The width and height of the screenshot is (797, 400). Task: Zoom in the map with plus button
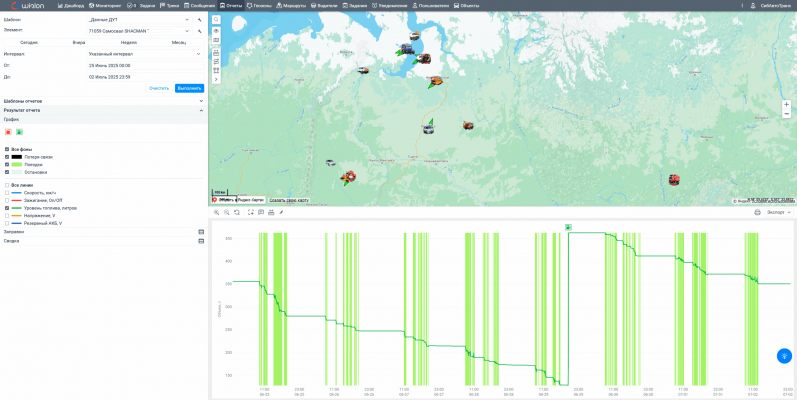click(x=787, y=104)
